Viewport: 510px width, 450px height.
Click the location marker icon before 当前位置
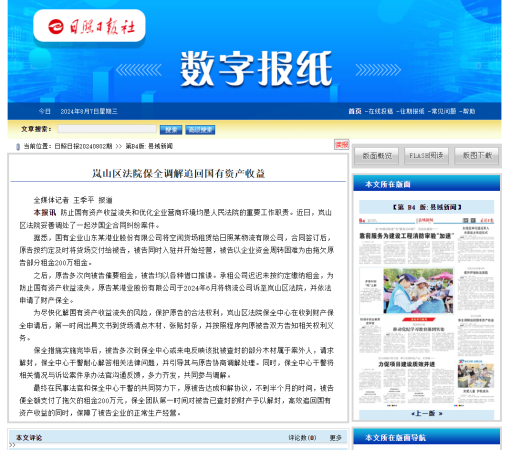[18, 146]
